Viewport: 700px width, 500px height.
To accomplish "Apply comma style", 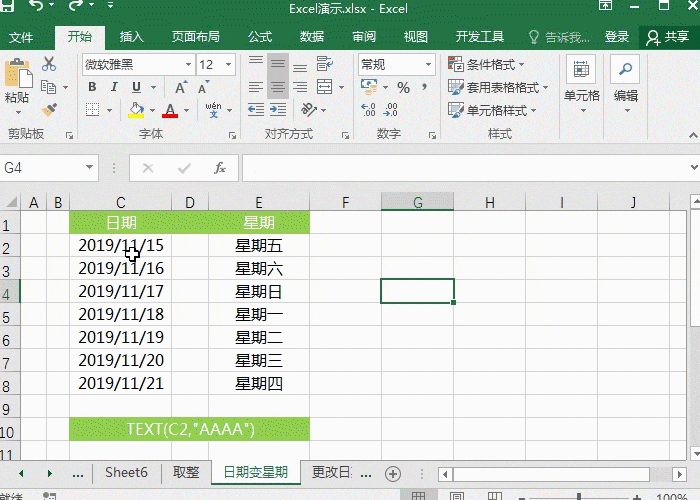I will 424,87.
